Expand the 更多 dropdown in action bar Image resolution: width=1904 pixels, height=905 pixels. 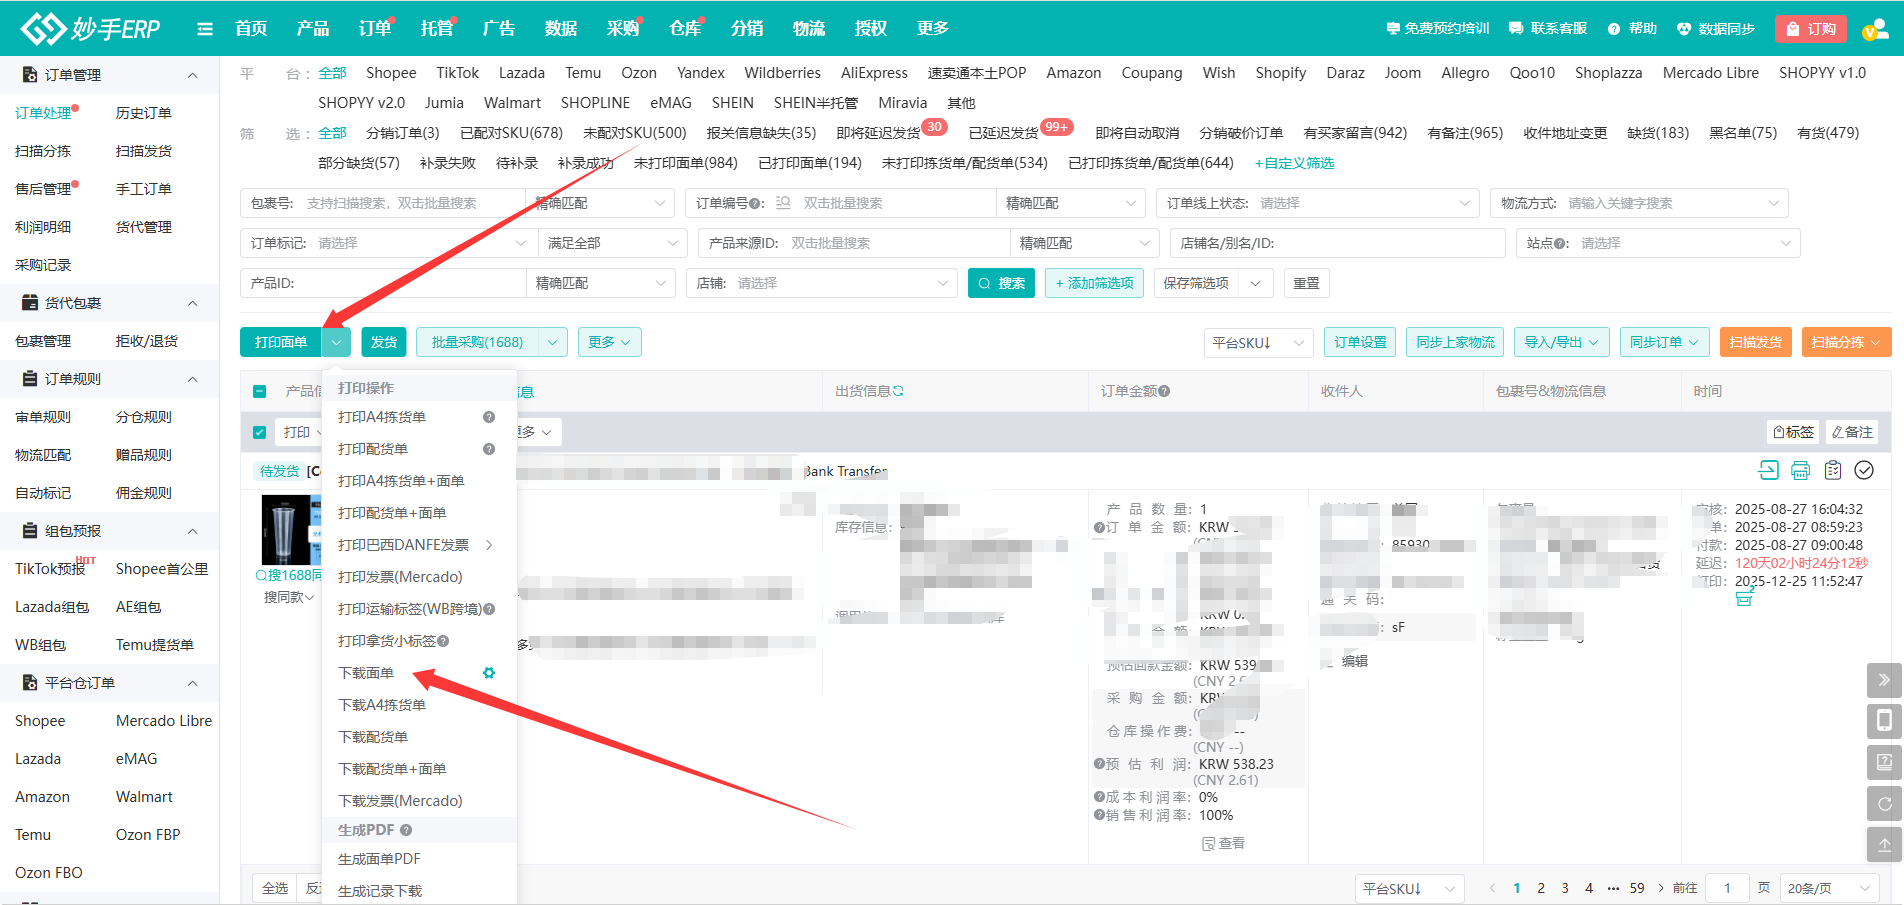[x=609, y=342]
